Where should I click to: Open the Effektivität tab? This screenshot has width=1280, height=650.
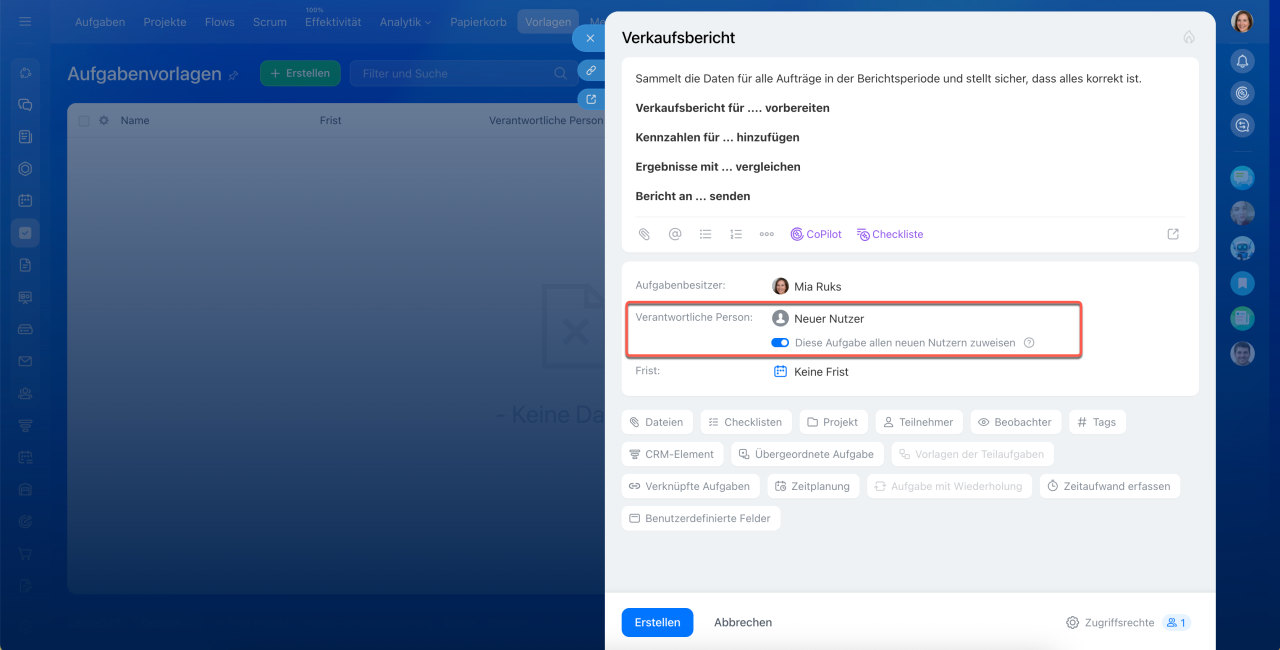(333, 22)
